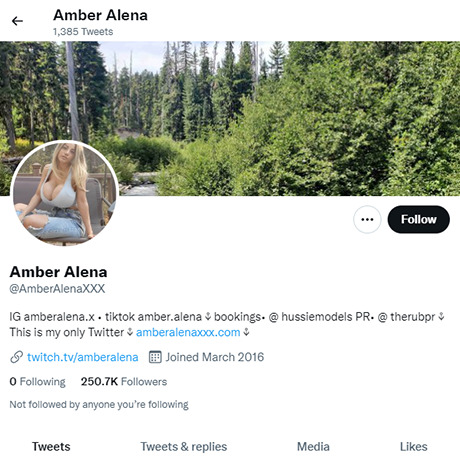Screen dimensions: 460x460
Task: Switch to the Tweets tab
Action: pyautogui.click(x=51, y=447)
